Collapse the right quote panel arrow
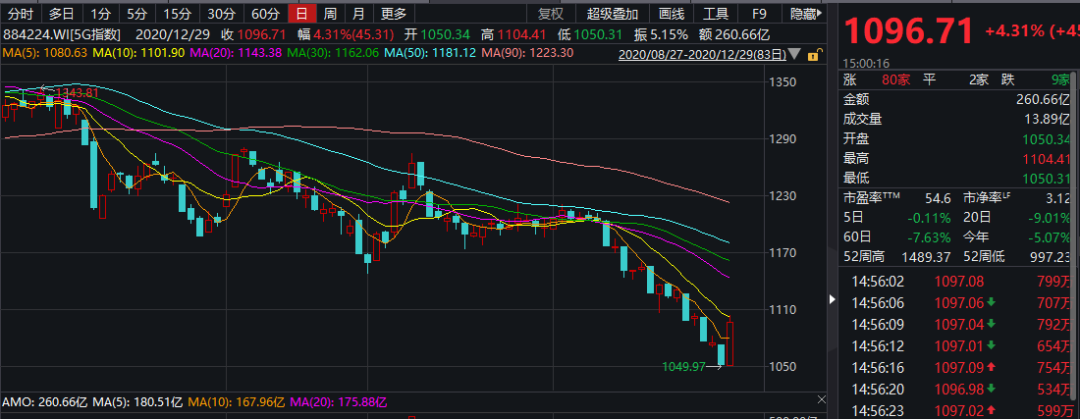1080x419 pixels. (830, 298)
